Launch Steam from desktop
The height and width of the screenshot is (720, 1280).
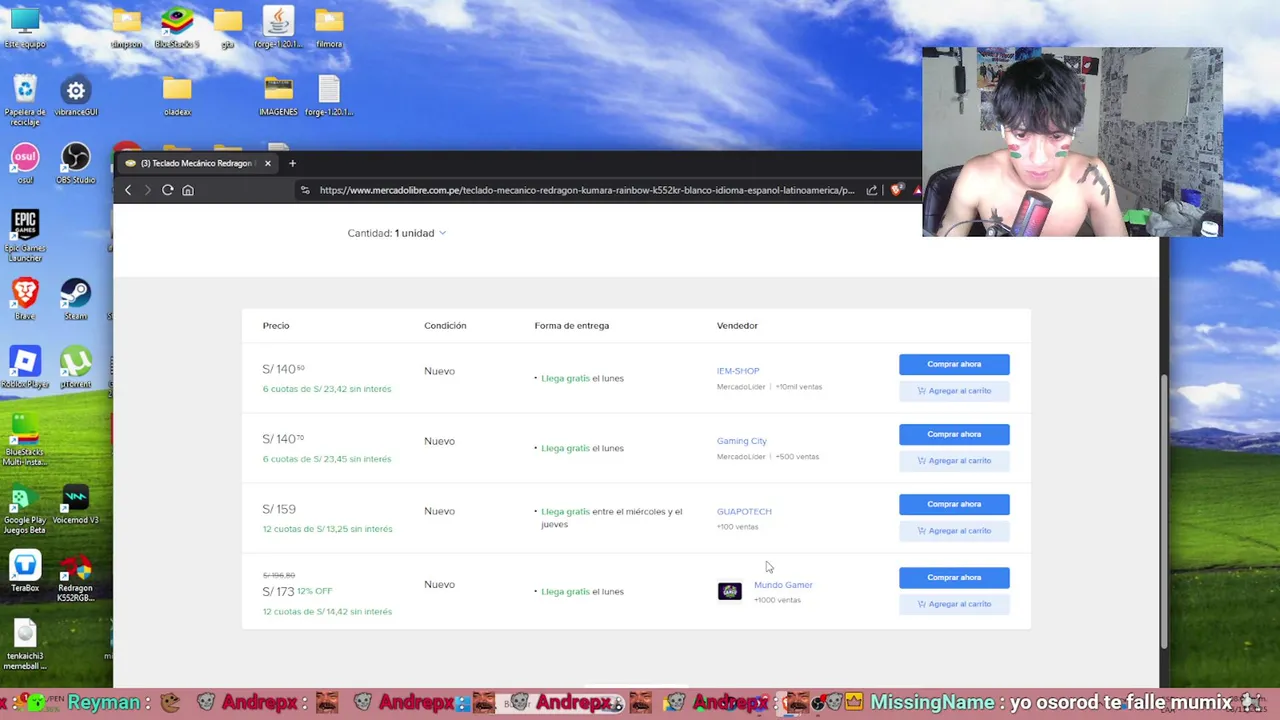76,298
